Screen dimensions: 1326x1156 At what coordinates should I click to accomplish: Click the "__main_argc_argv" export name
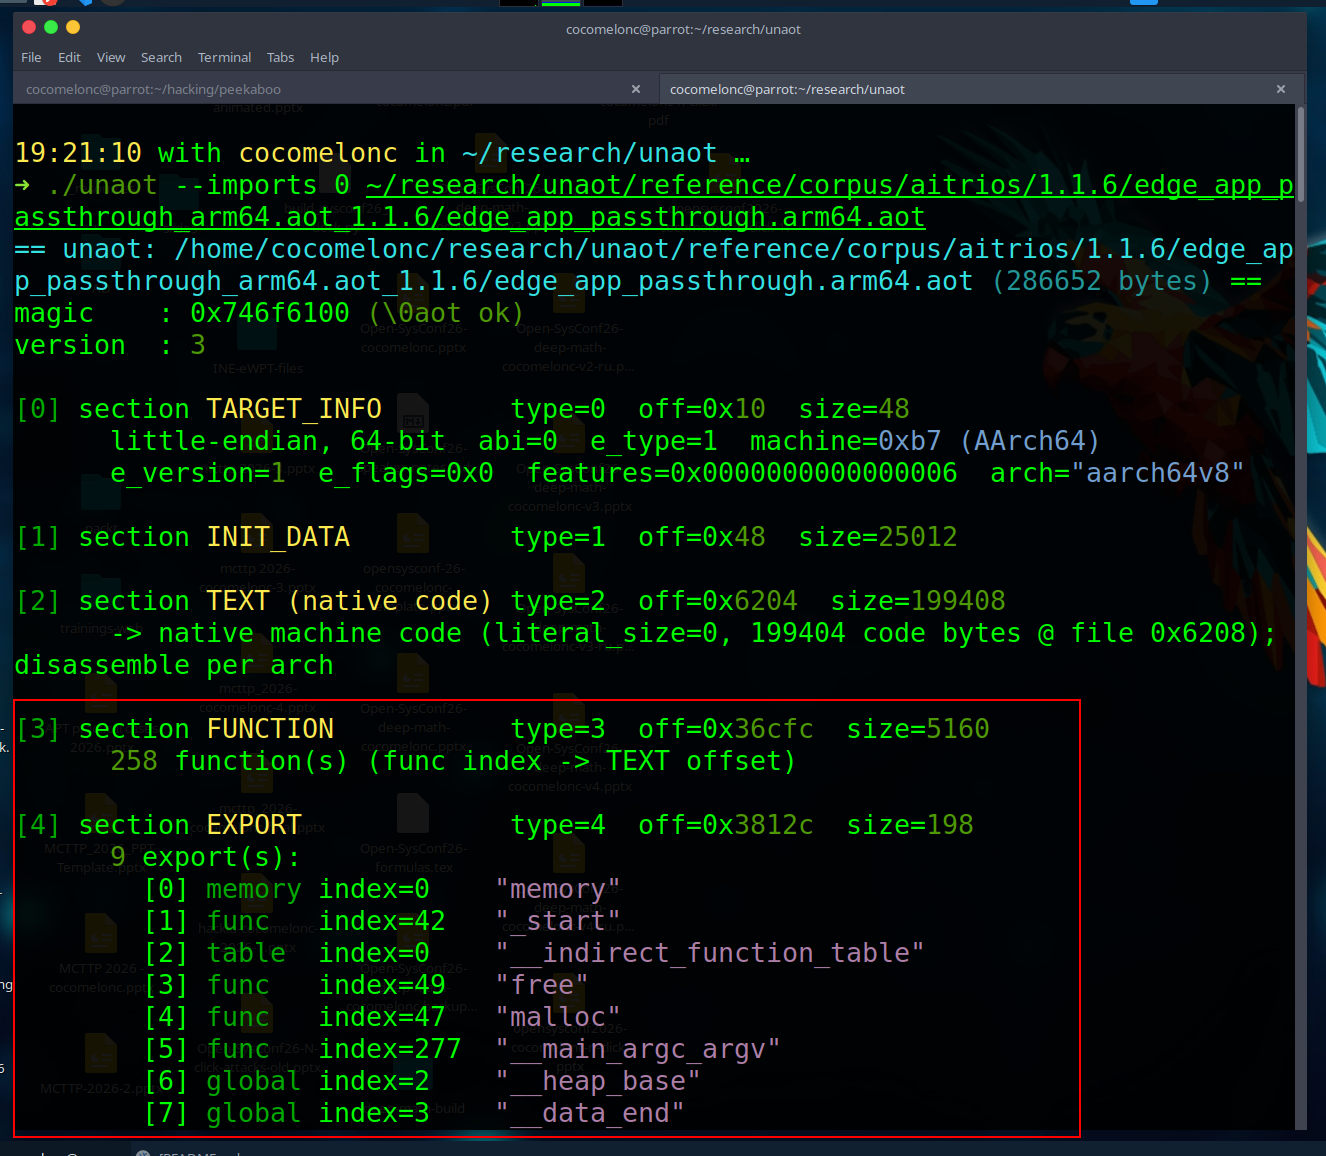click(x=638, y=1049)
